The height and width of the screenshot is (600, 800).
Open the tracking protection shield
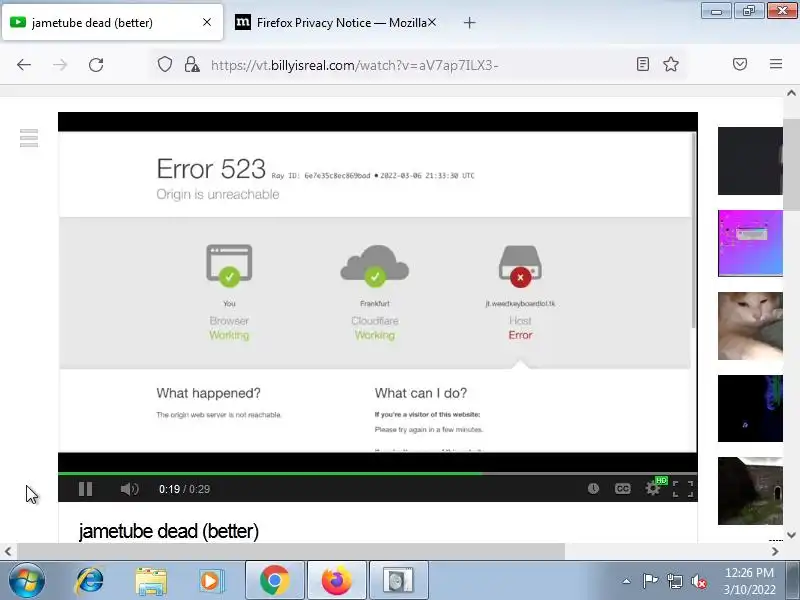point(164,65)
